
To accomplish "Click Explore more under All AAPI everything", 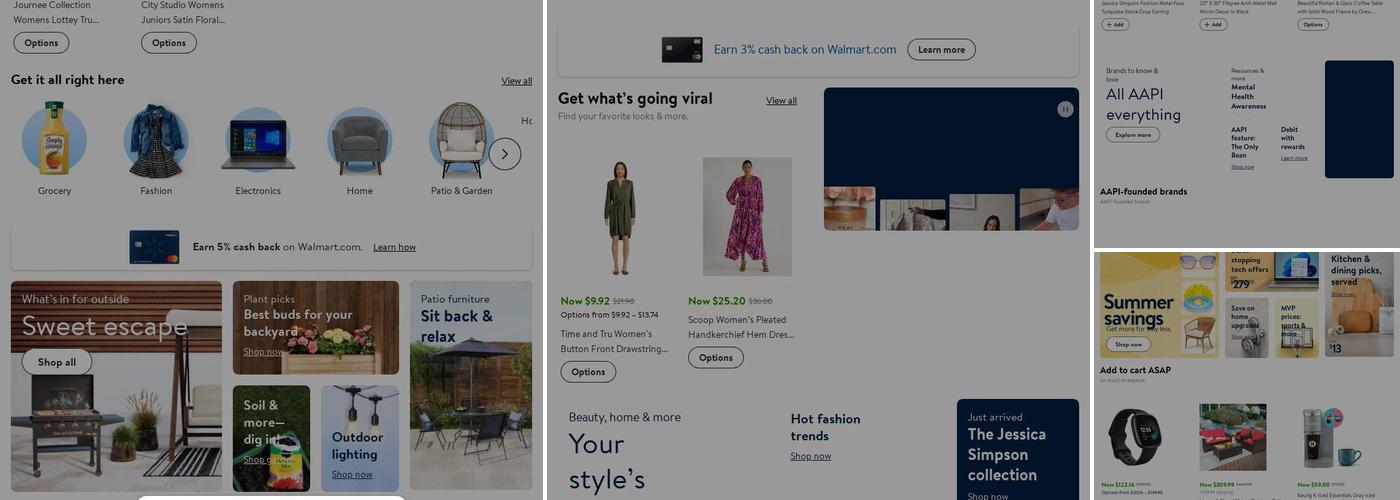I will [x=1133, y=135].
